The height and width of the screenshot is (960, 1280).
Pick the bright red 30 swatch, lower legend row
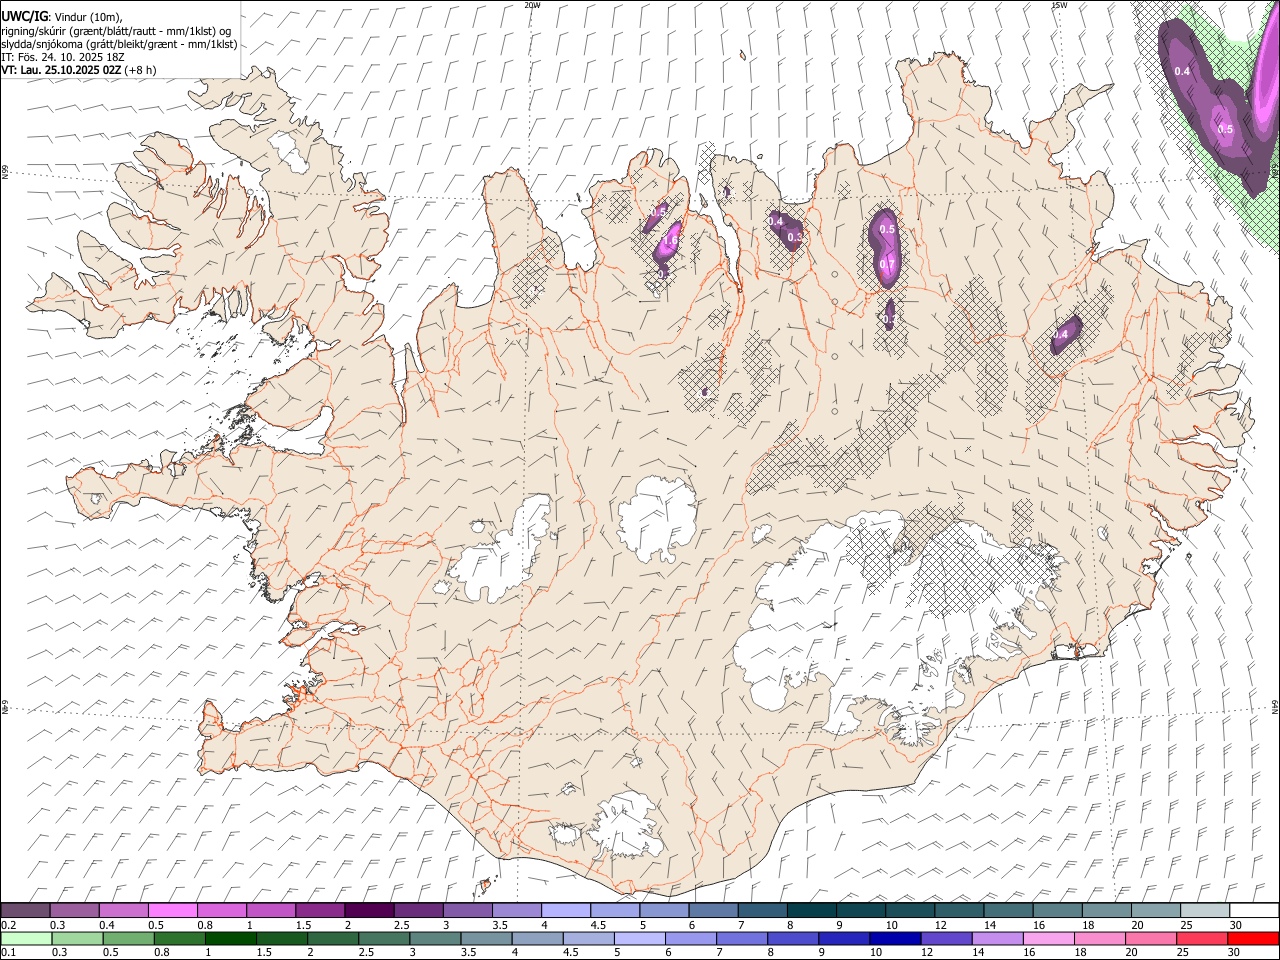[1252, 938]
